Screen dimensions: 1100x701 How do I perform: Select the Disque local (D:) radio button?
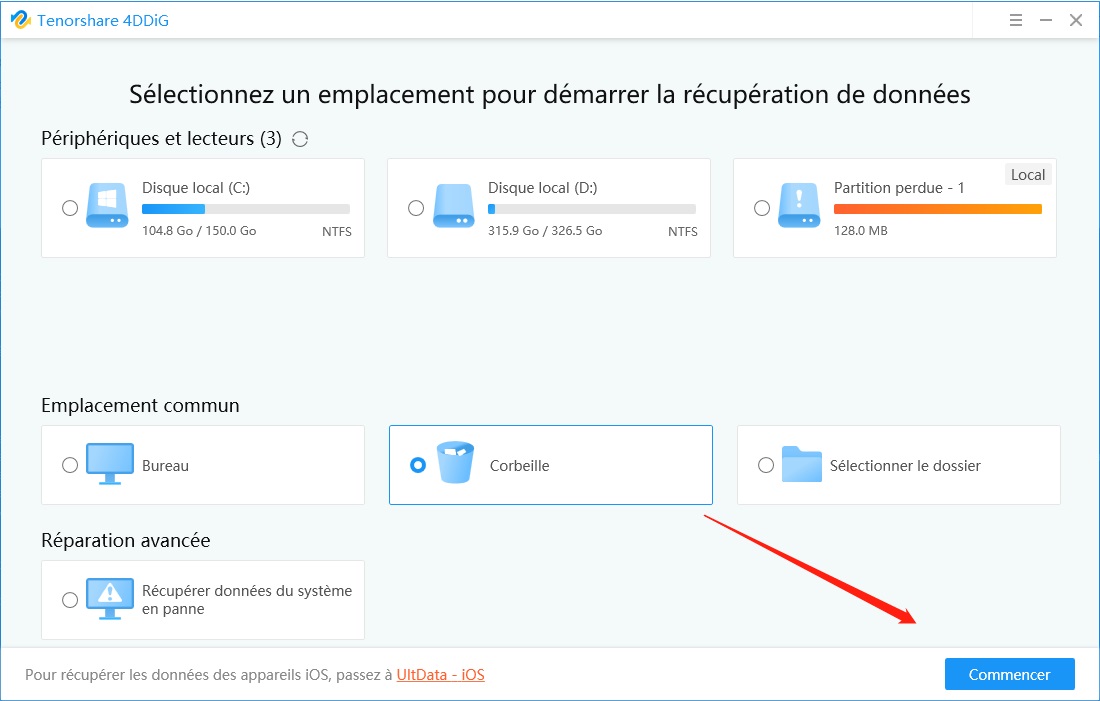[x=416, y=208]
